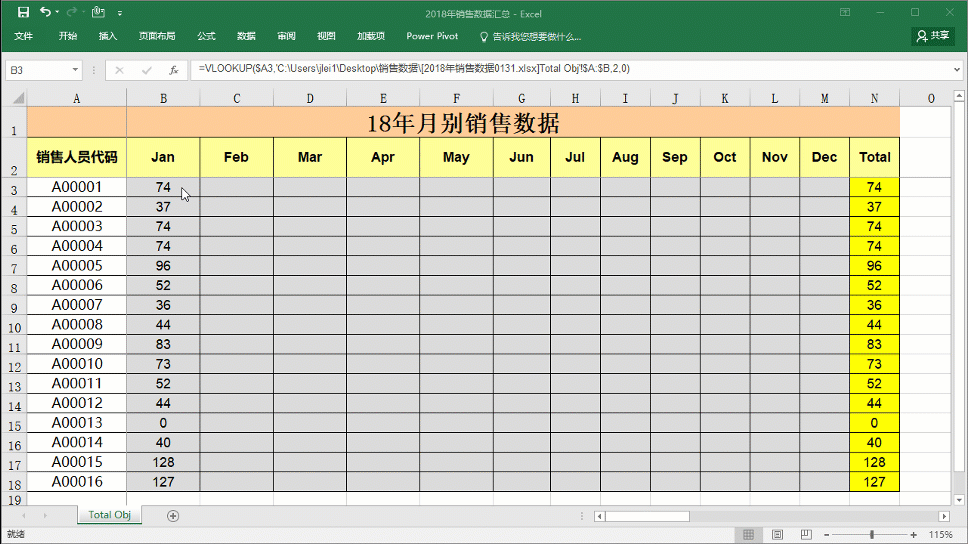Open the 加载项 ribbon tab
Viewport: 968px width, 544px height.
tap(370, 36)
